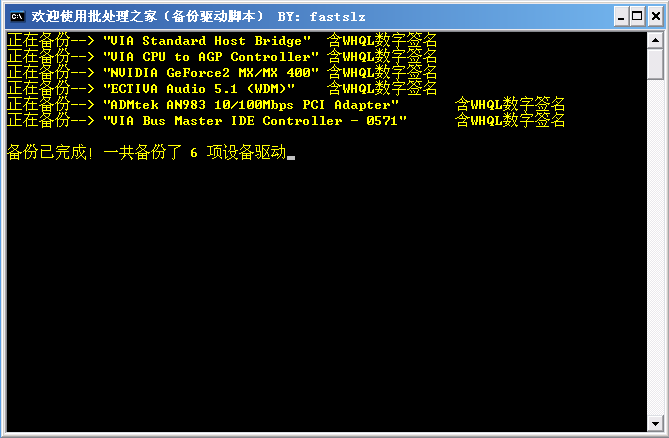Click "VIA Bus Master IDE Controller - 0571"
Image resolution: width=669 pixels, height=438 pixels.
(255, 121)
